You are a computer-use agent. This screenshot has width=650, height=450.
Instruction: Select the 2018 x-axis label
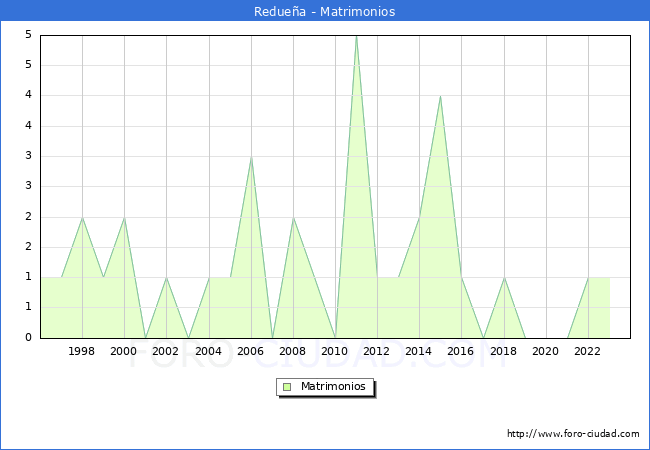click(x=503, y=352)
